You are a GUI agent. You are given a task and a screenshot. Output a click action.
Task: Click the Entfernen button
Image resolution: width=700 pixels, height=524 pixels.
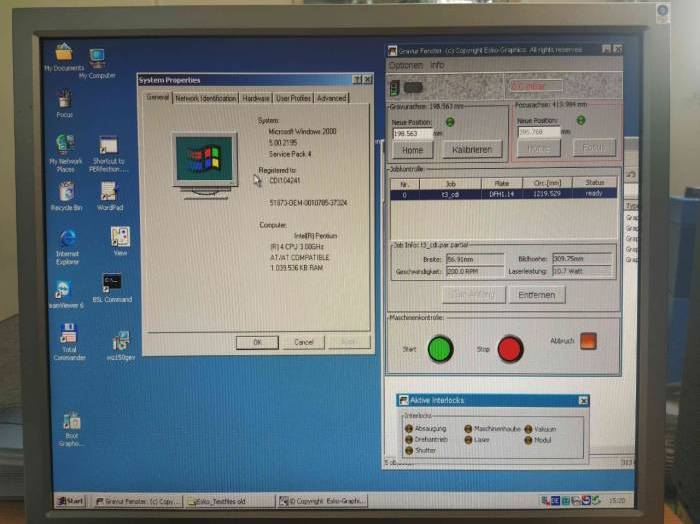[x=537, y=295]
